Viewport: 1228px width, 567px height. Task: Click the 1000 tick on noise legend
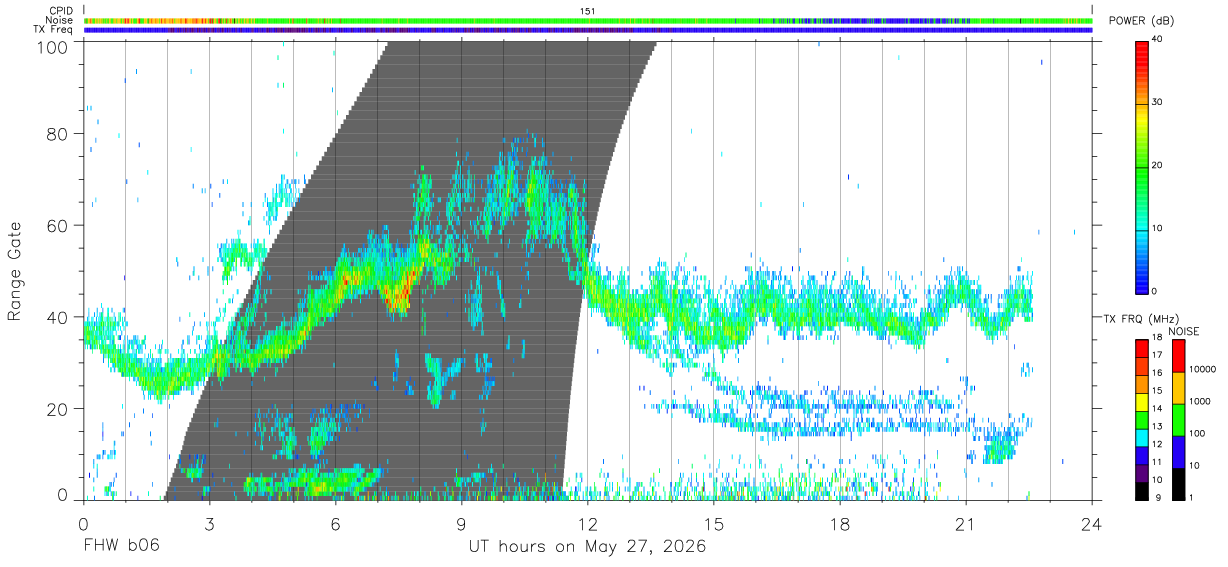1202,402
